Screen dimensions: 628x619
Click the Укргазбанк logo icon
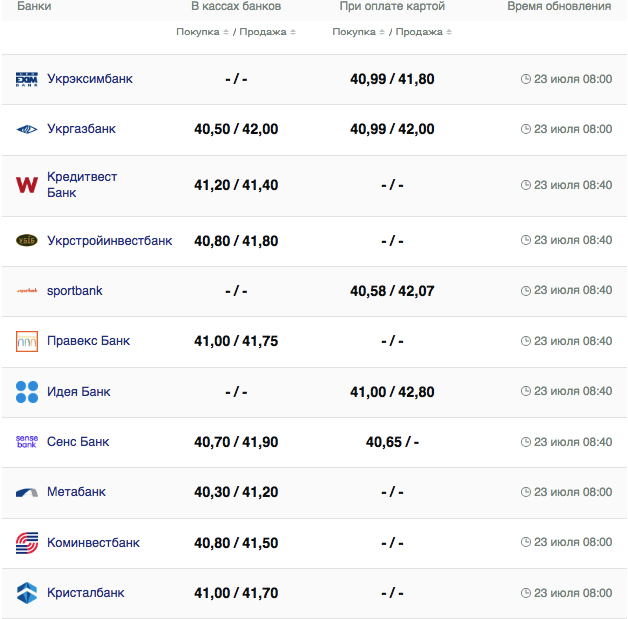pyautogui.click(x=27, y=129)
